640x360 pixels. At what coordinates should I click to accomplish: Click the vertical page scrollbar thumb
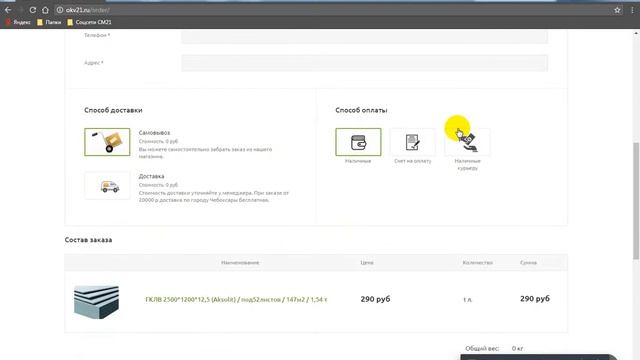[x=636, y=200]
